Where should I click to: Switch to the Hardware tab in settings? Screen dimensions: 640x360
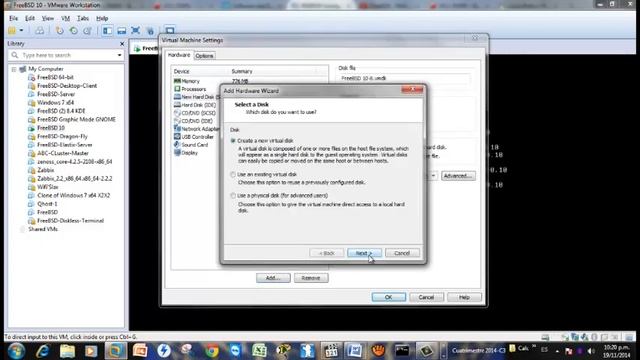179,55
